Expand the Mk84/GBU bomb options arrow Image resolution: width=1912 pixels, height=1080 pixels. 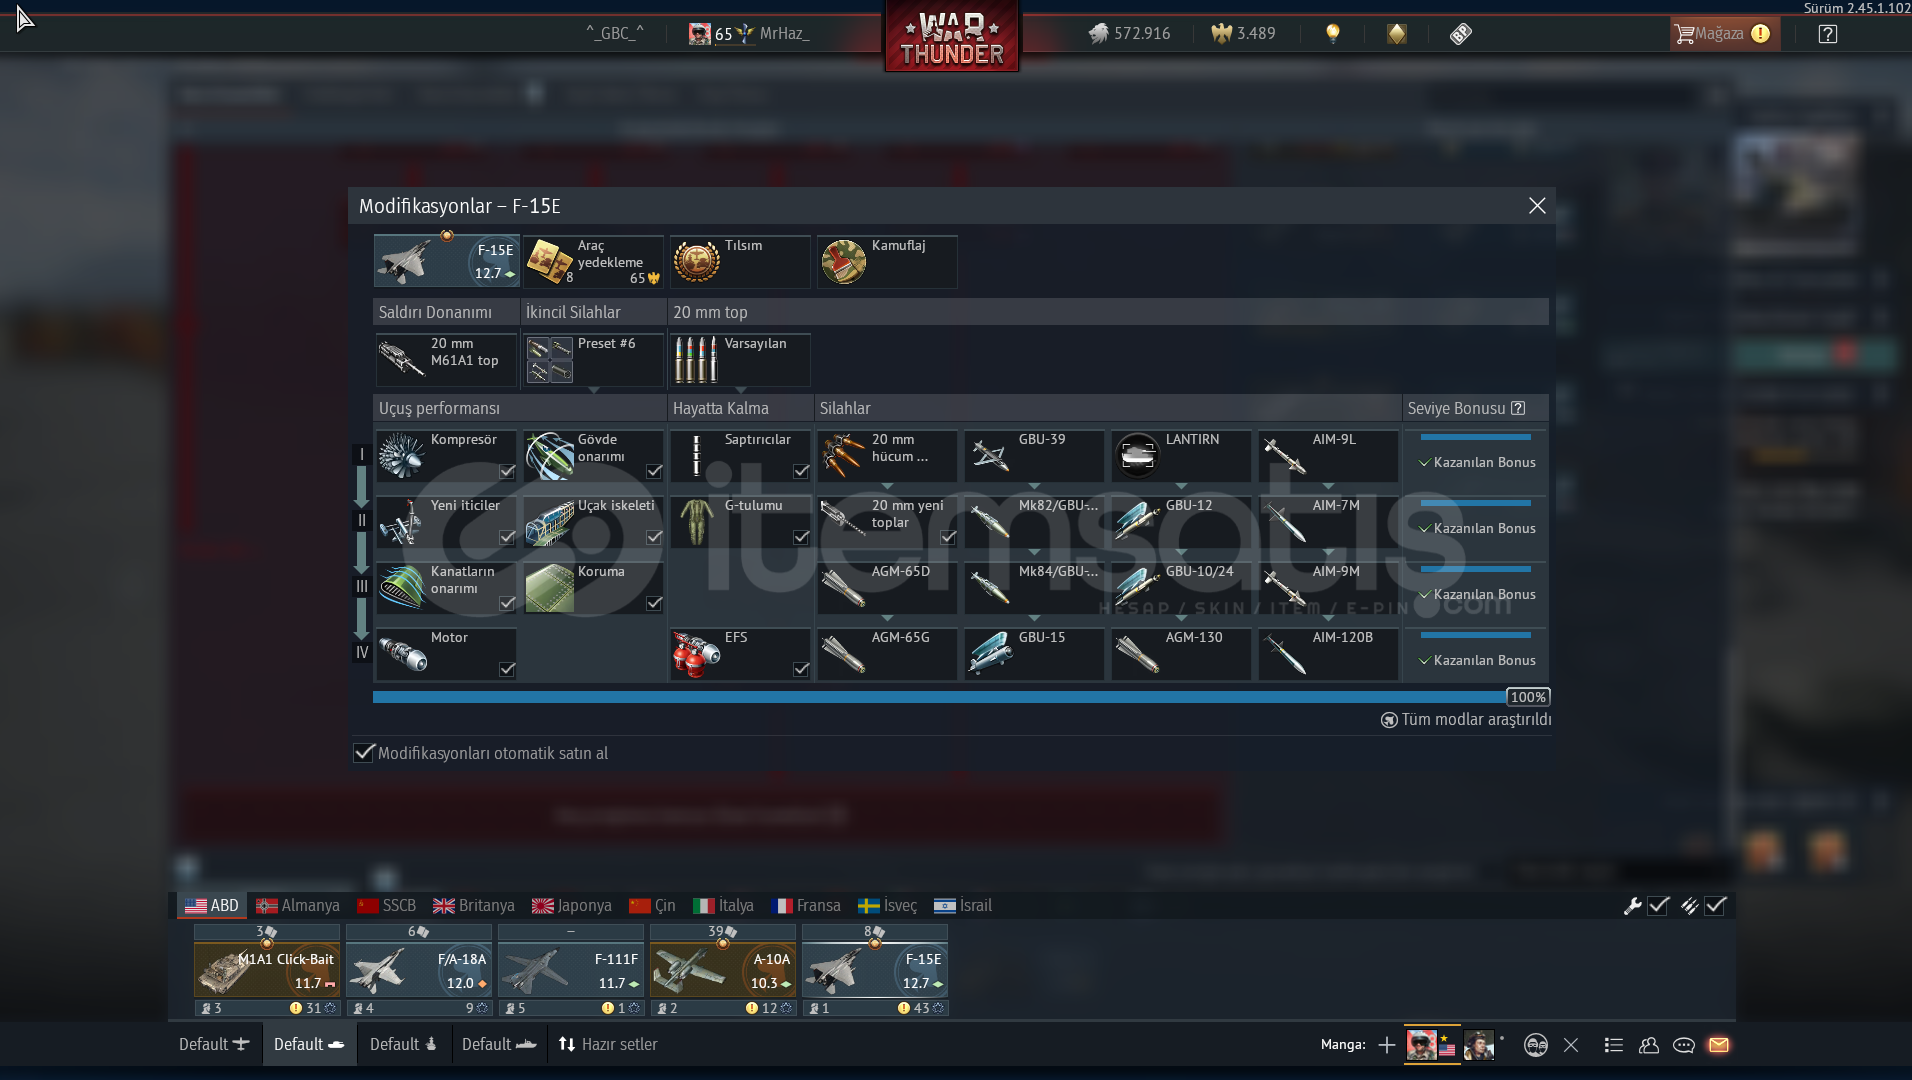[x=1034, y=617]
